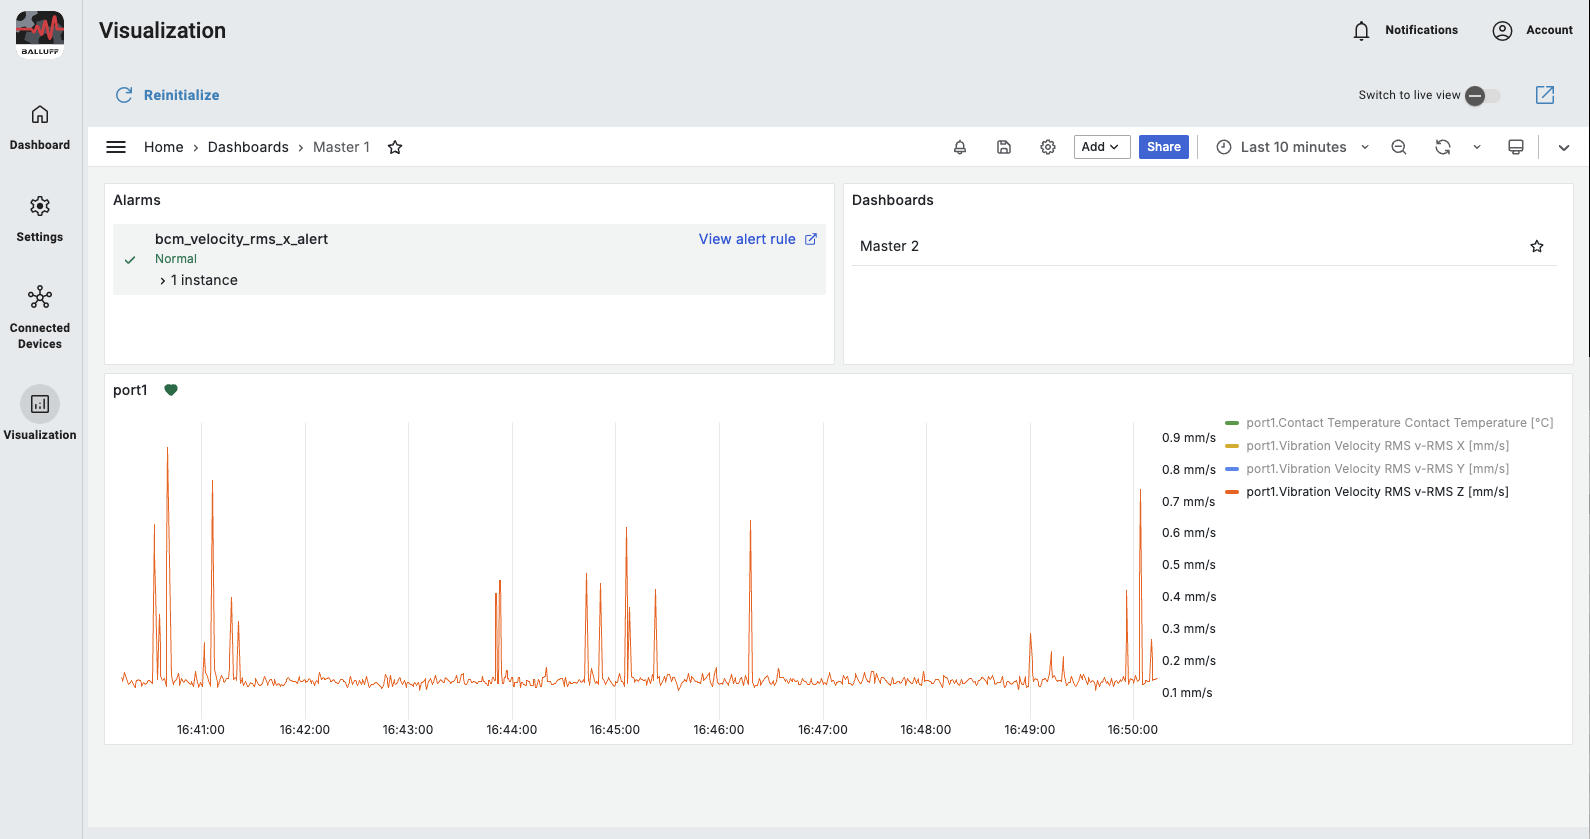Refresh the dashboard with the refresh icon
Image resolution: width=1590 pixels, height=839 pixels.
(1442, 147)
